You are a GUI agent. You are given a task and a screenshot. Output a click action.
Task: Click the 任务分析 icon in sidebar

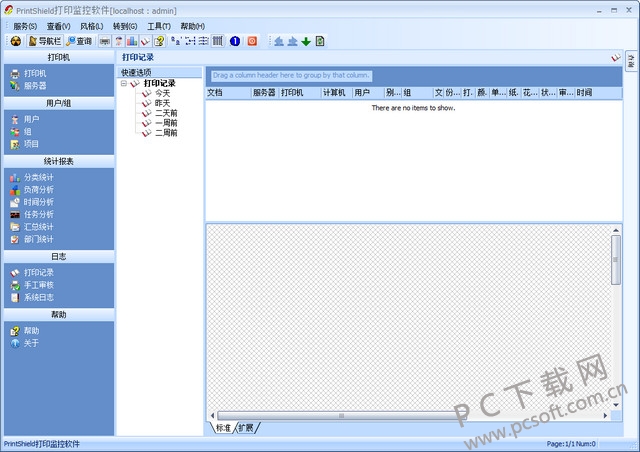click(15, 214)
